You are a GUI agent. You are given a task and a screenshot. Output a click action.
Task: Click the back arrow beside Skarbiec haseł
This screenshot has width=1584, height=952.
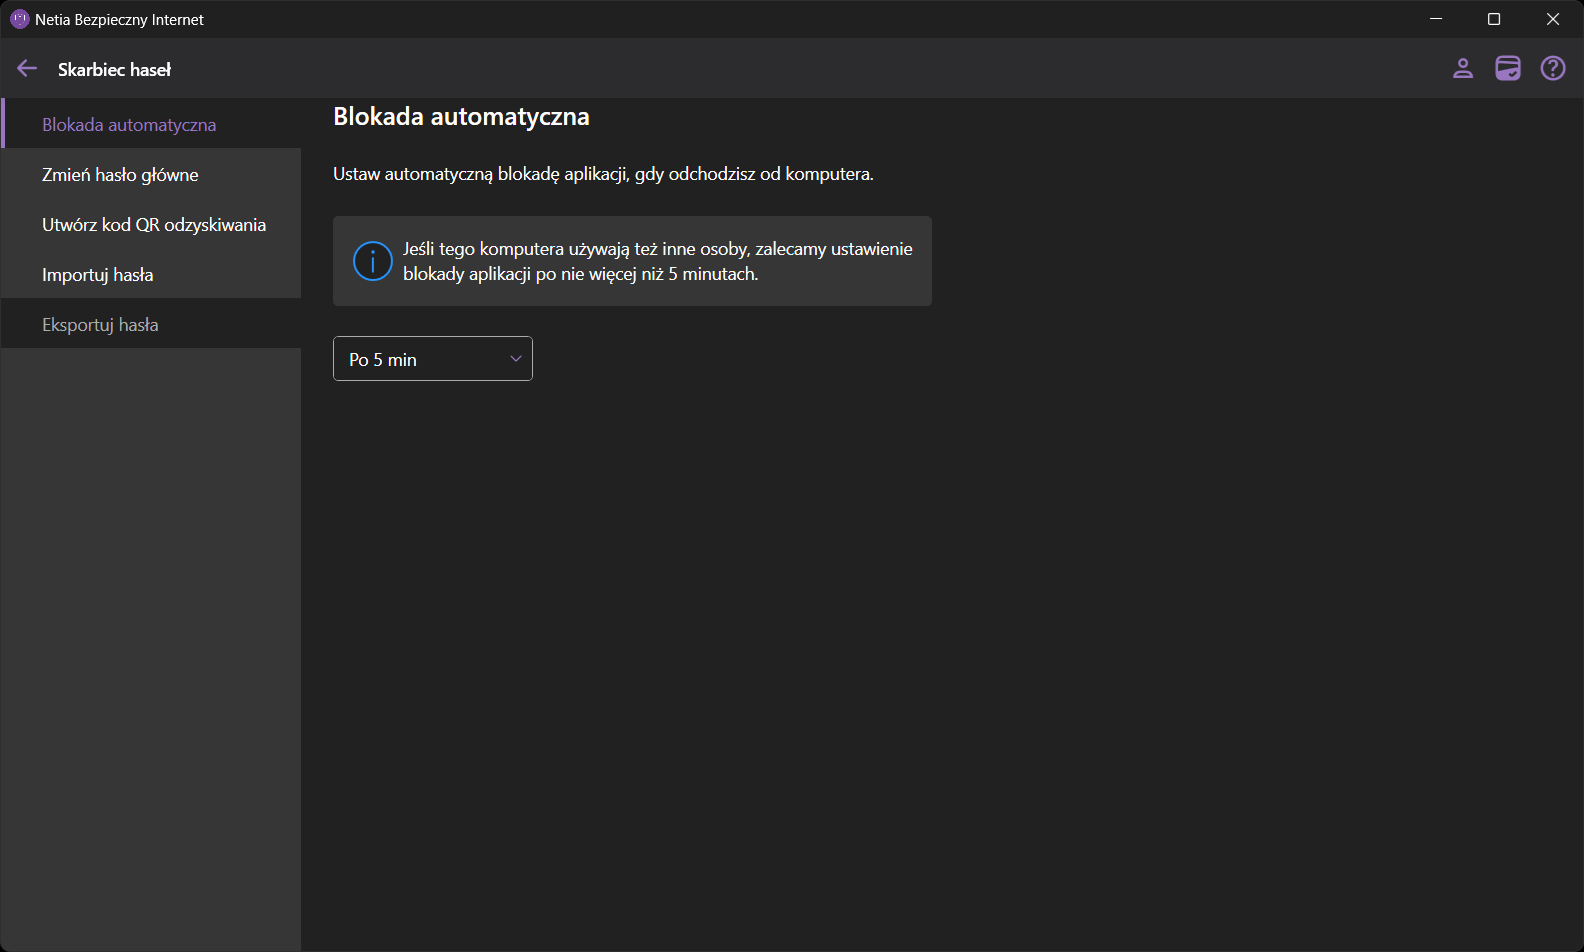point(27,69)
